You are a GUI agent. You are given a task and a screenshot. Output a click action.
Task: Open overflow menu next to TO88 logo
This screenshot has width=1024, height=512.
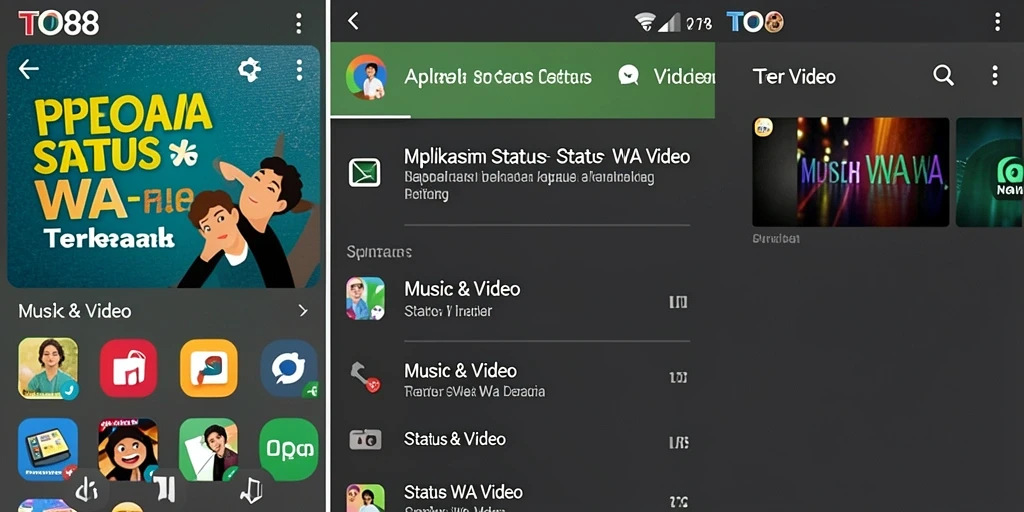pos(298,24)
